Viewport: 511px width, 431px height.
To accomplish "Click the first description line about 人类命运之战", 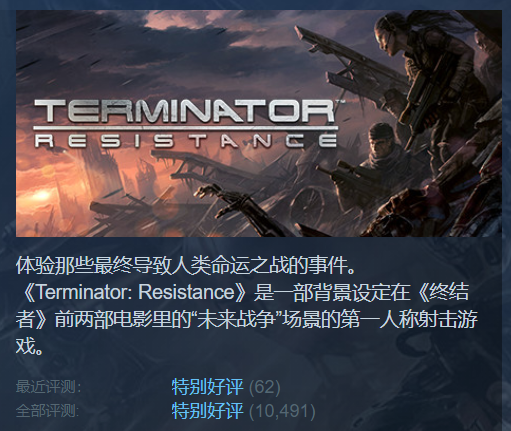I will coord(186,266).
